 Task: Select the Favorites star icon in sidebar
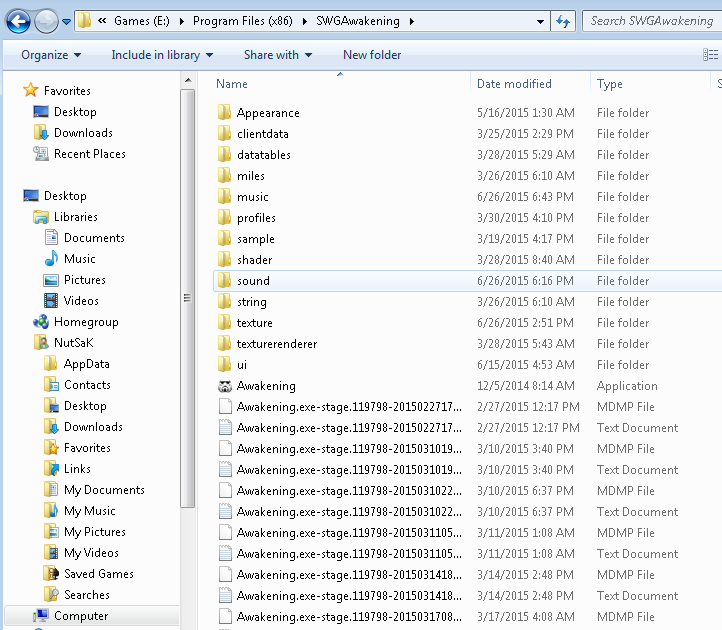tap(30, 91)
